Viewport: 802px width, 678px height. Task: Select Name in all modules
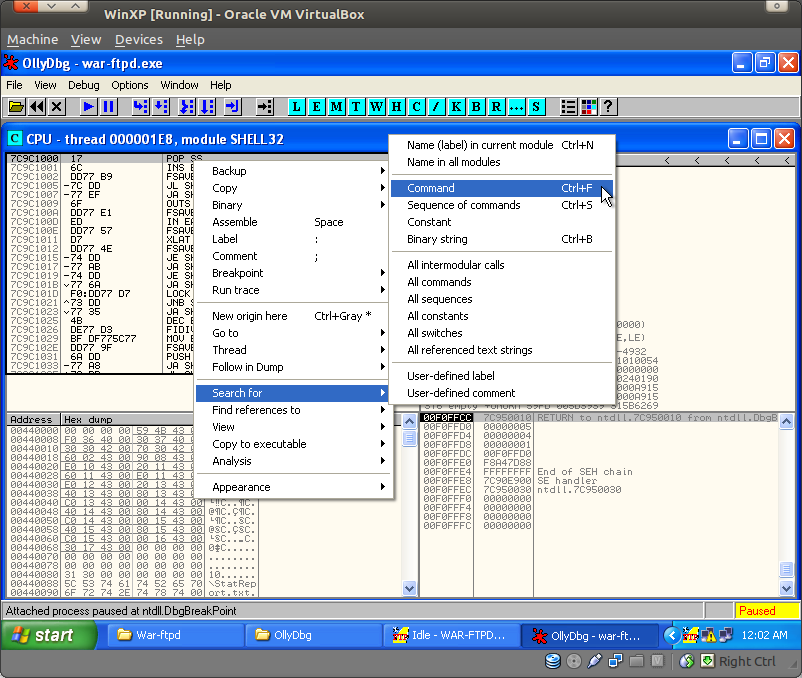[502, 162]
